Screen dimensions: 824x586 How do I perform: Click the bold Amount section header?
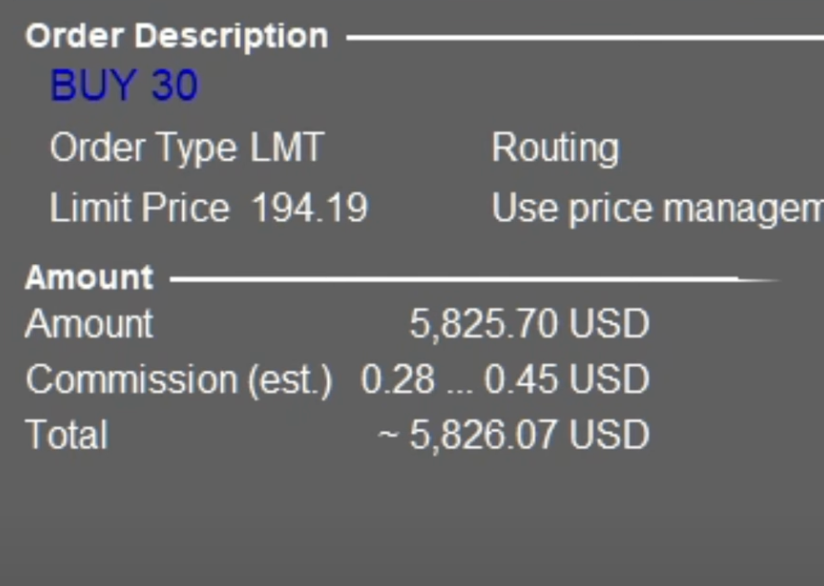point(89,277)
